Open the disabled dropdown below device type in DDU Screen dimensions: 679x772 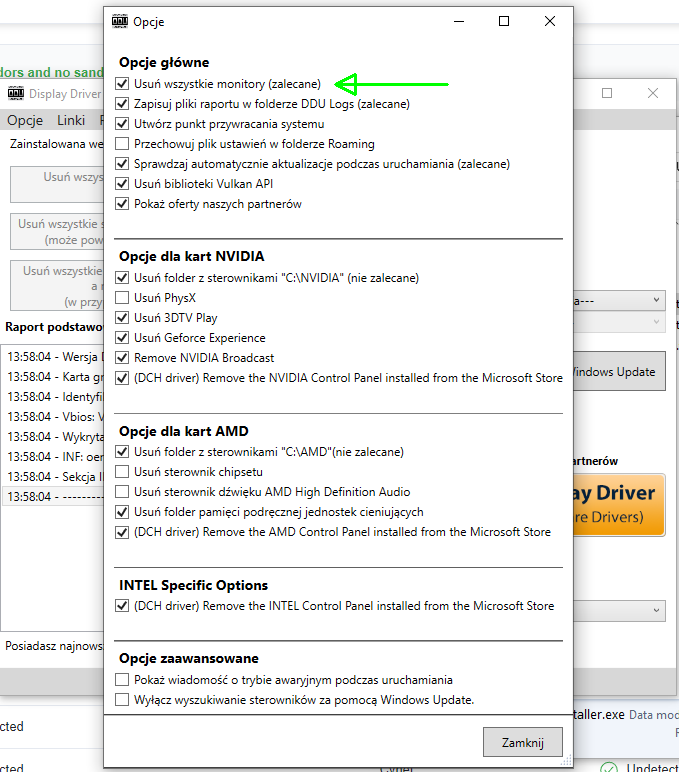pyautogui.click(x=619, y=322)
